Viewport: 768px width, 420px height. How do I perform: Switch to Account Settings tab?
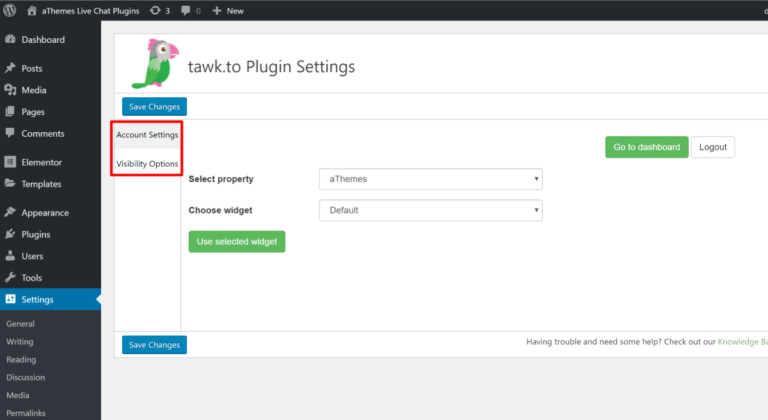[x=147, y=135]
